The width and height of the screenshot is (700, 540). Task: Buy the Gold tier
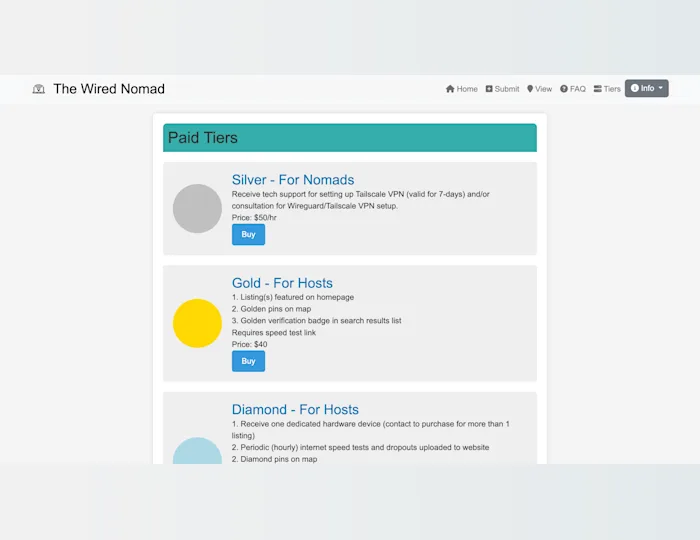[x=248, y=361]
